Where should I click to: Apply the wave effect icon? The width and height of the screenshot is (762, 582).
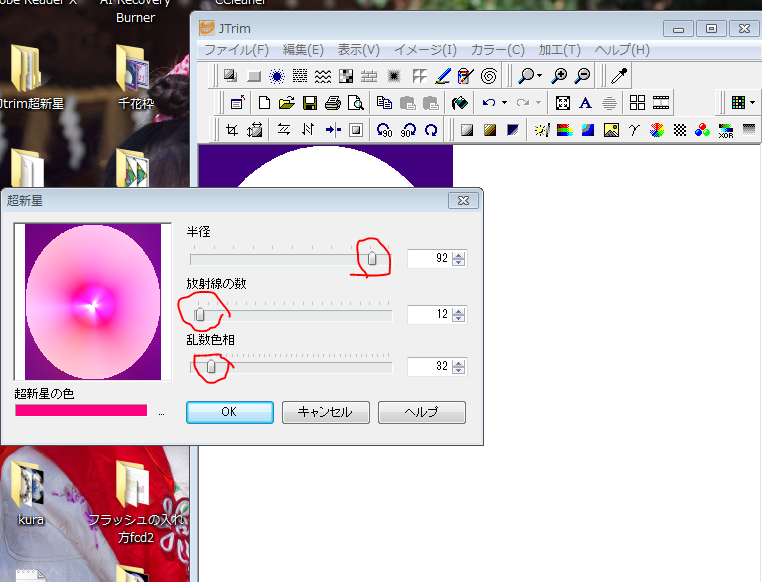point(323,76)
